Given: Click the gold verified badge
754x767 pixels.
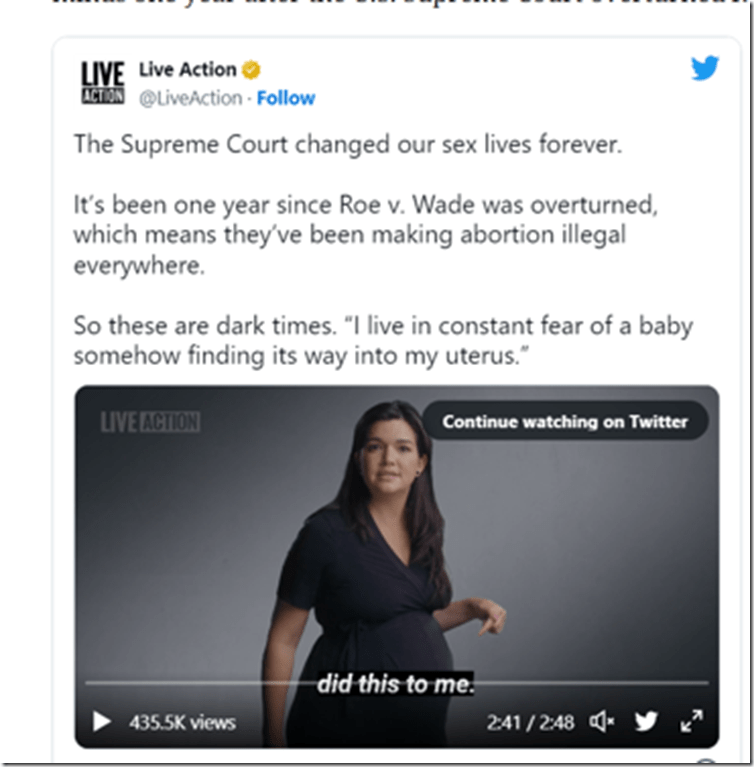Looking at the screenshot, I should (251, 70).
